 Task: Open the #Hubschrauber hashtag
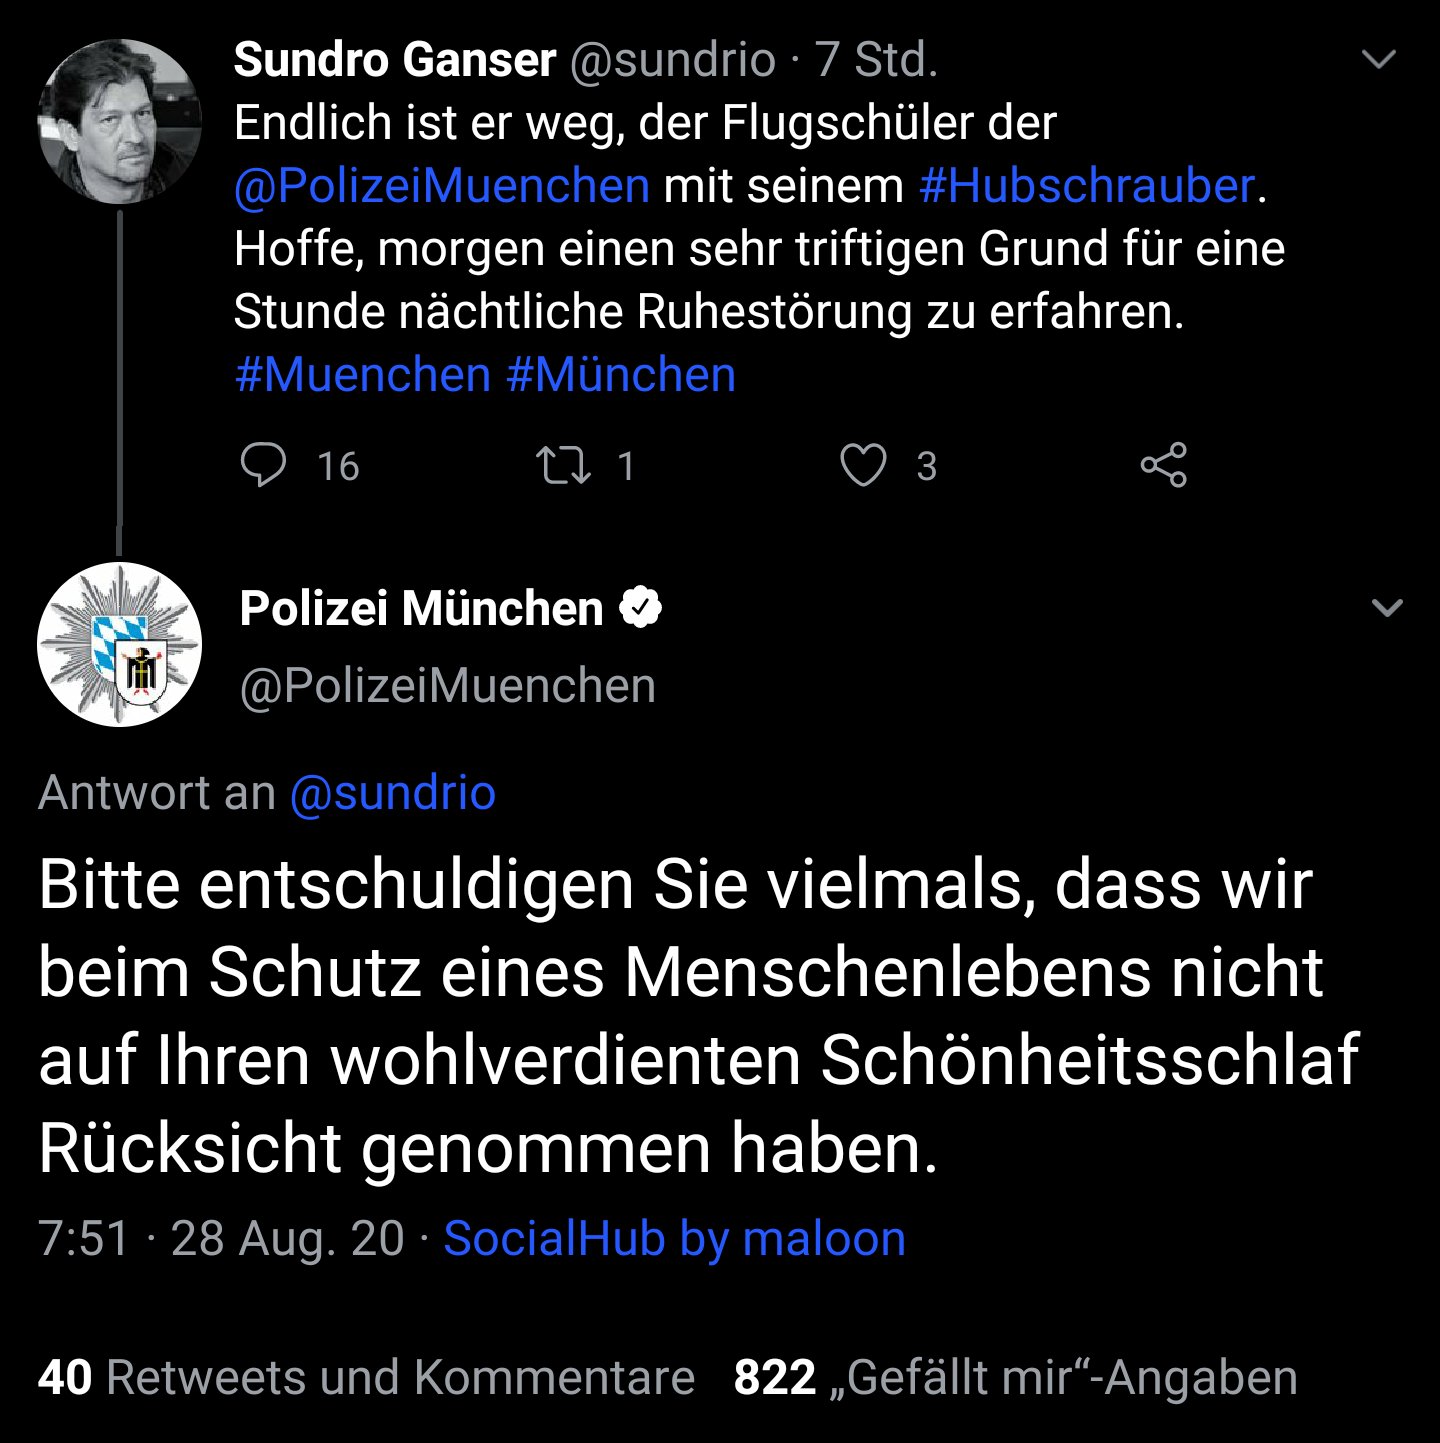[1086, 186]
